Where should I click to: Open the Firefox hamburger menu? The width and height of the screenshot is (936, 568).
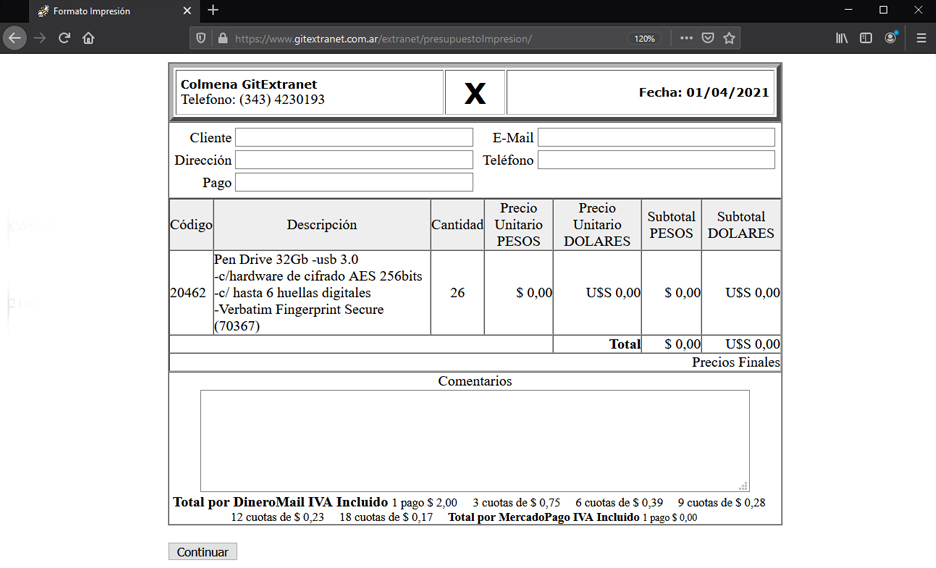click(x=921, y=38)
